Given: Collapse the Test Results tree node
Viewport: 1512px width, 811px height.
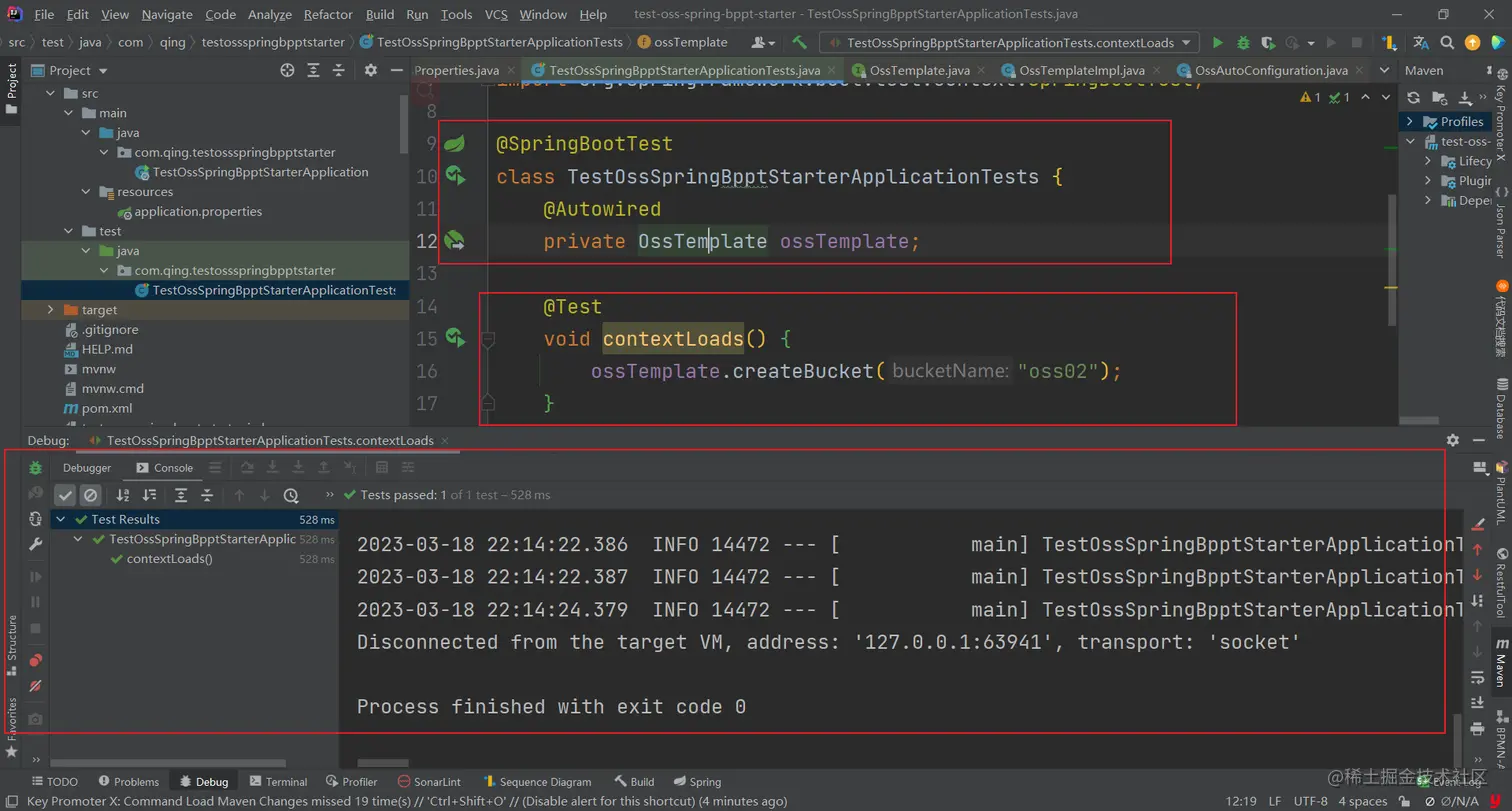Looking at the screenshot, I should point(61,520).
